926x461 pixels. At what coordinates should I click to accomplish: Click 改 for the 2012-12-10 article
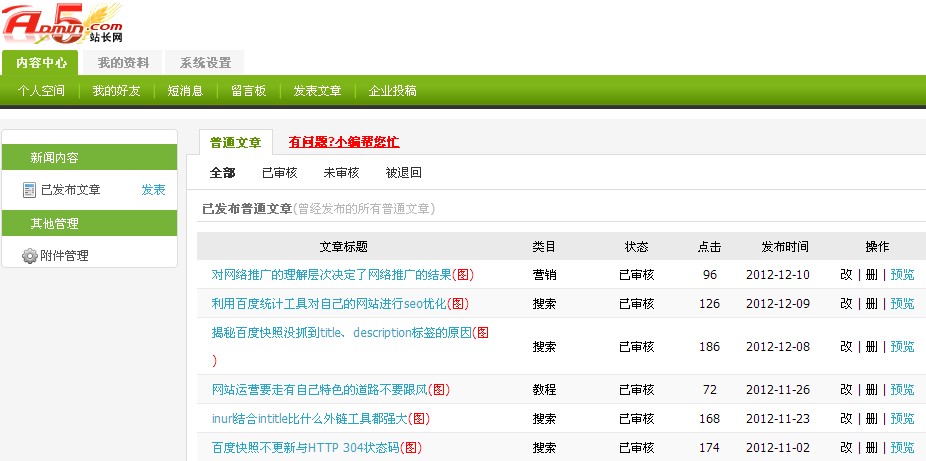[846, 275]
